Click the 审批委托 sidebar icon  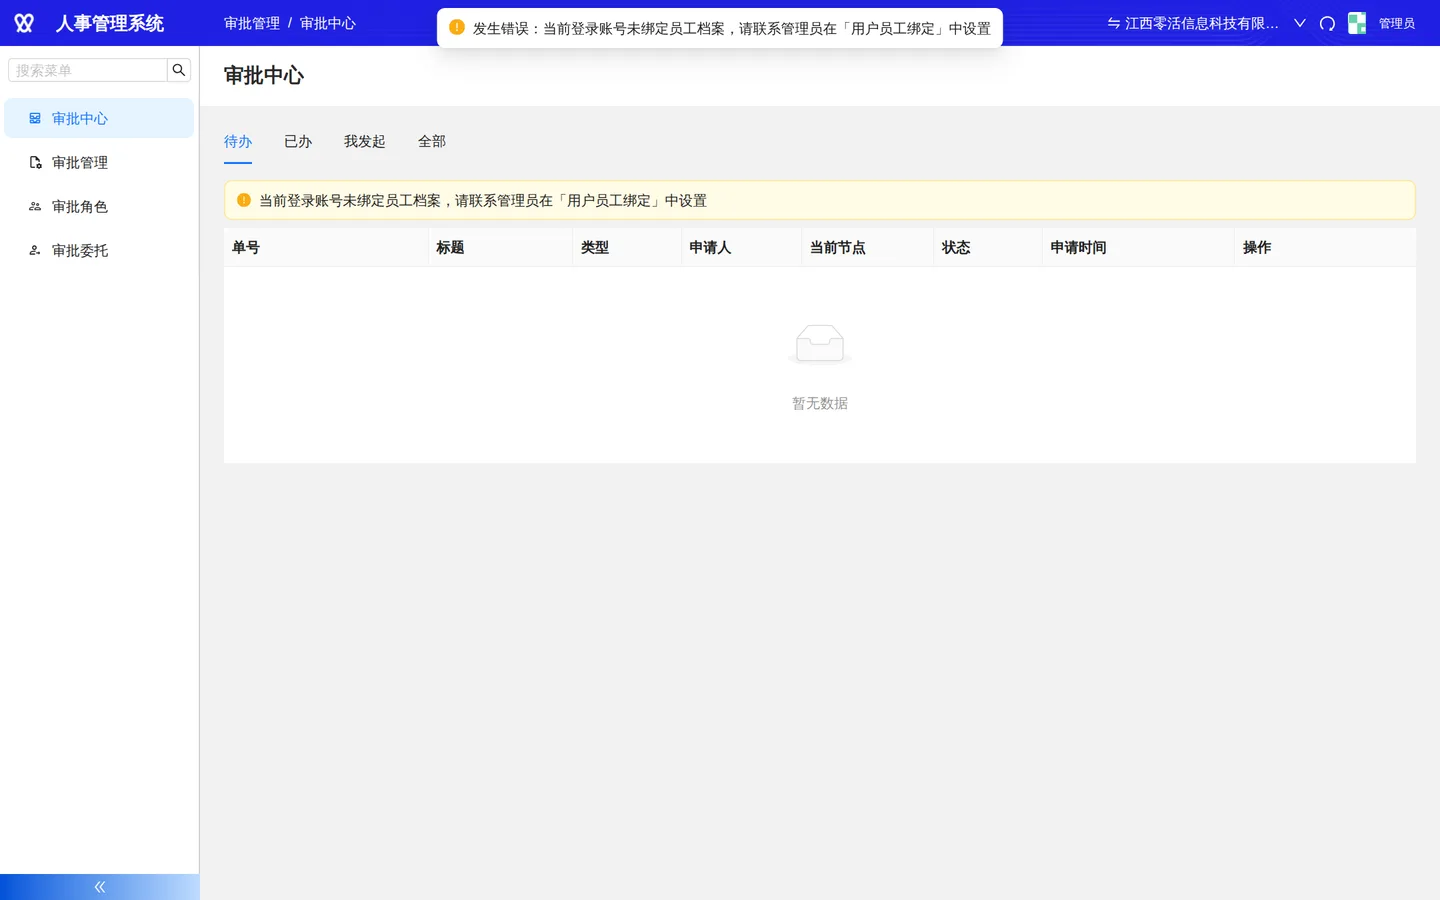click(35, 250)
